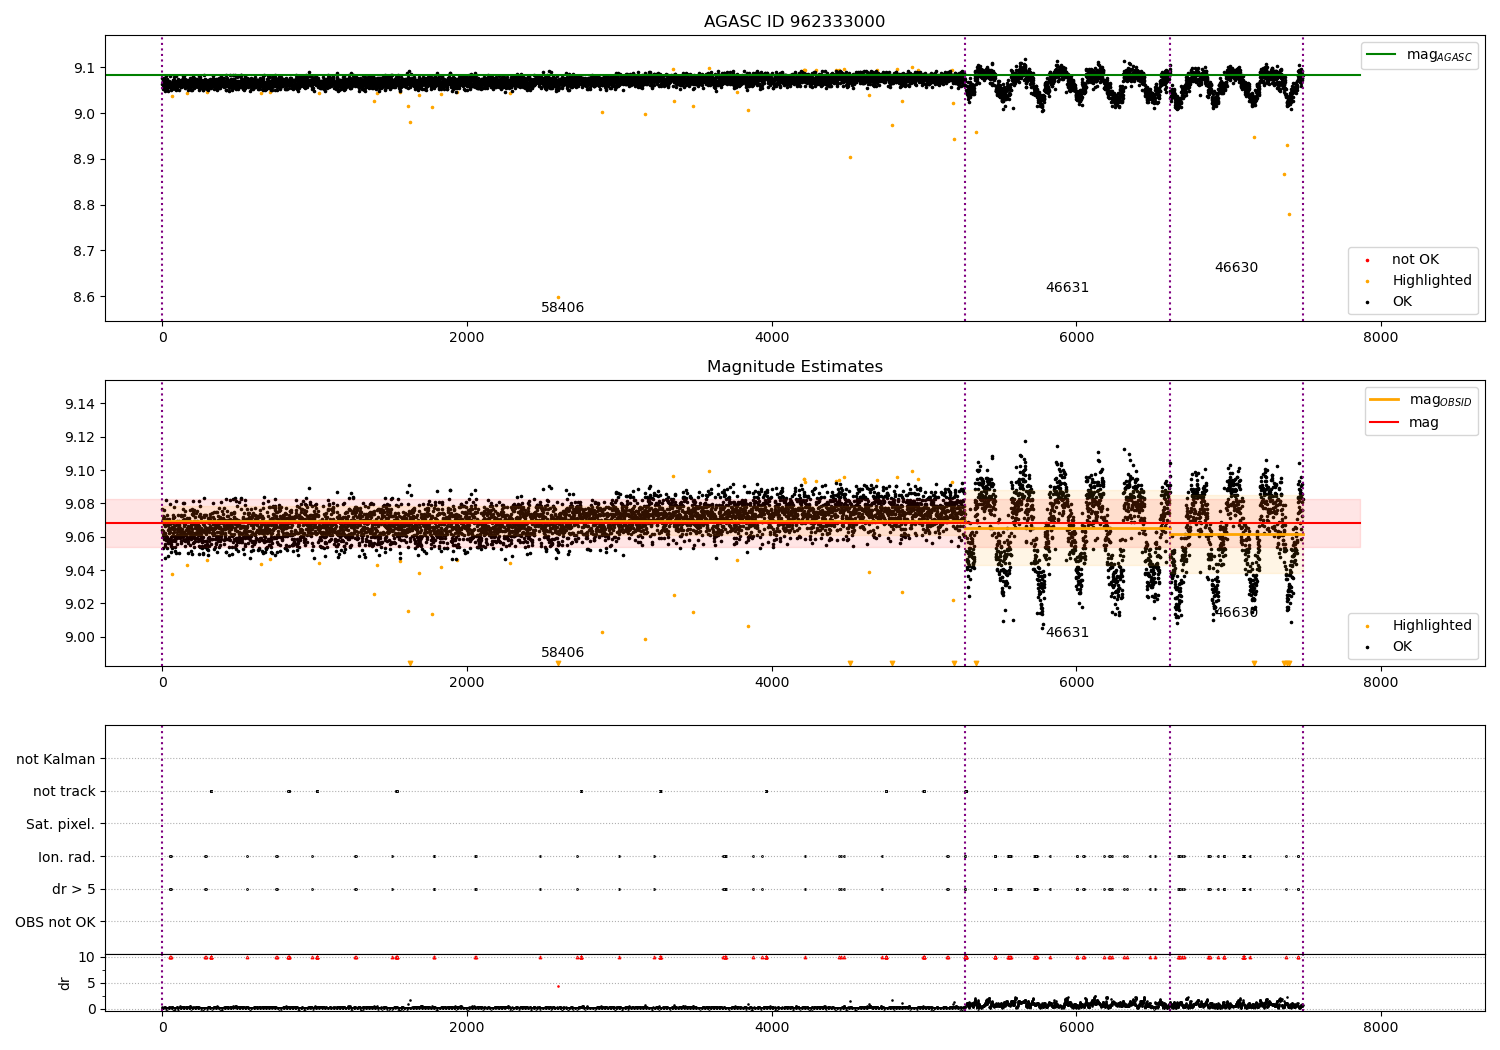Click the 'not Kalman' row label
This screenshot has width=1500, height=1050.
click(x=56, y=759)
